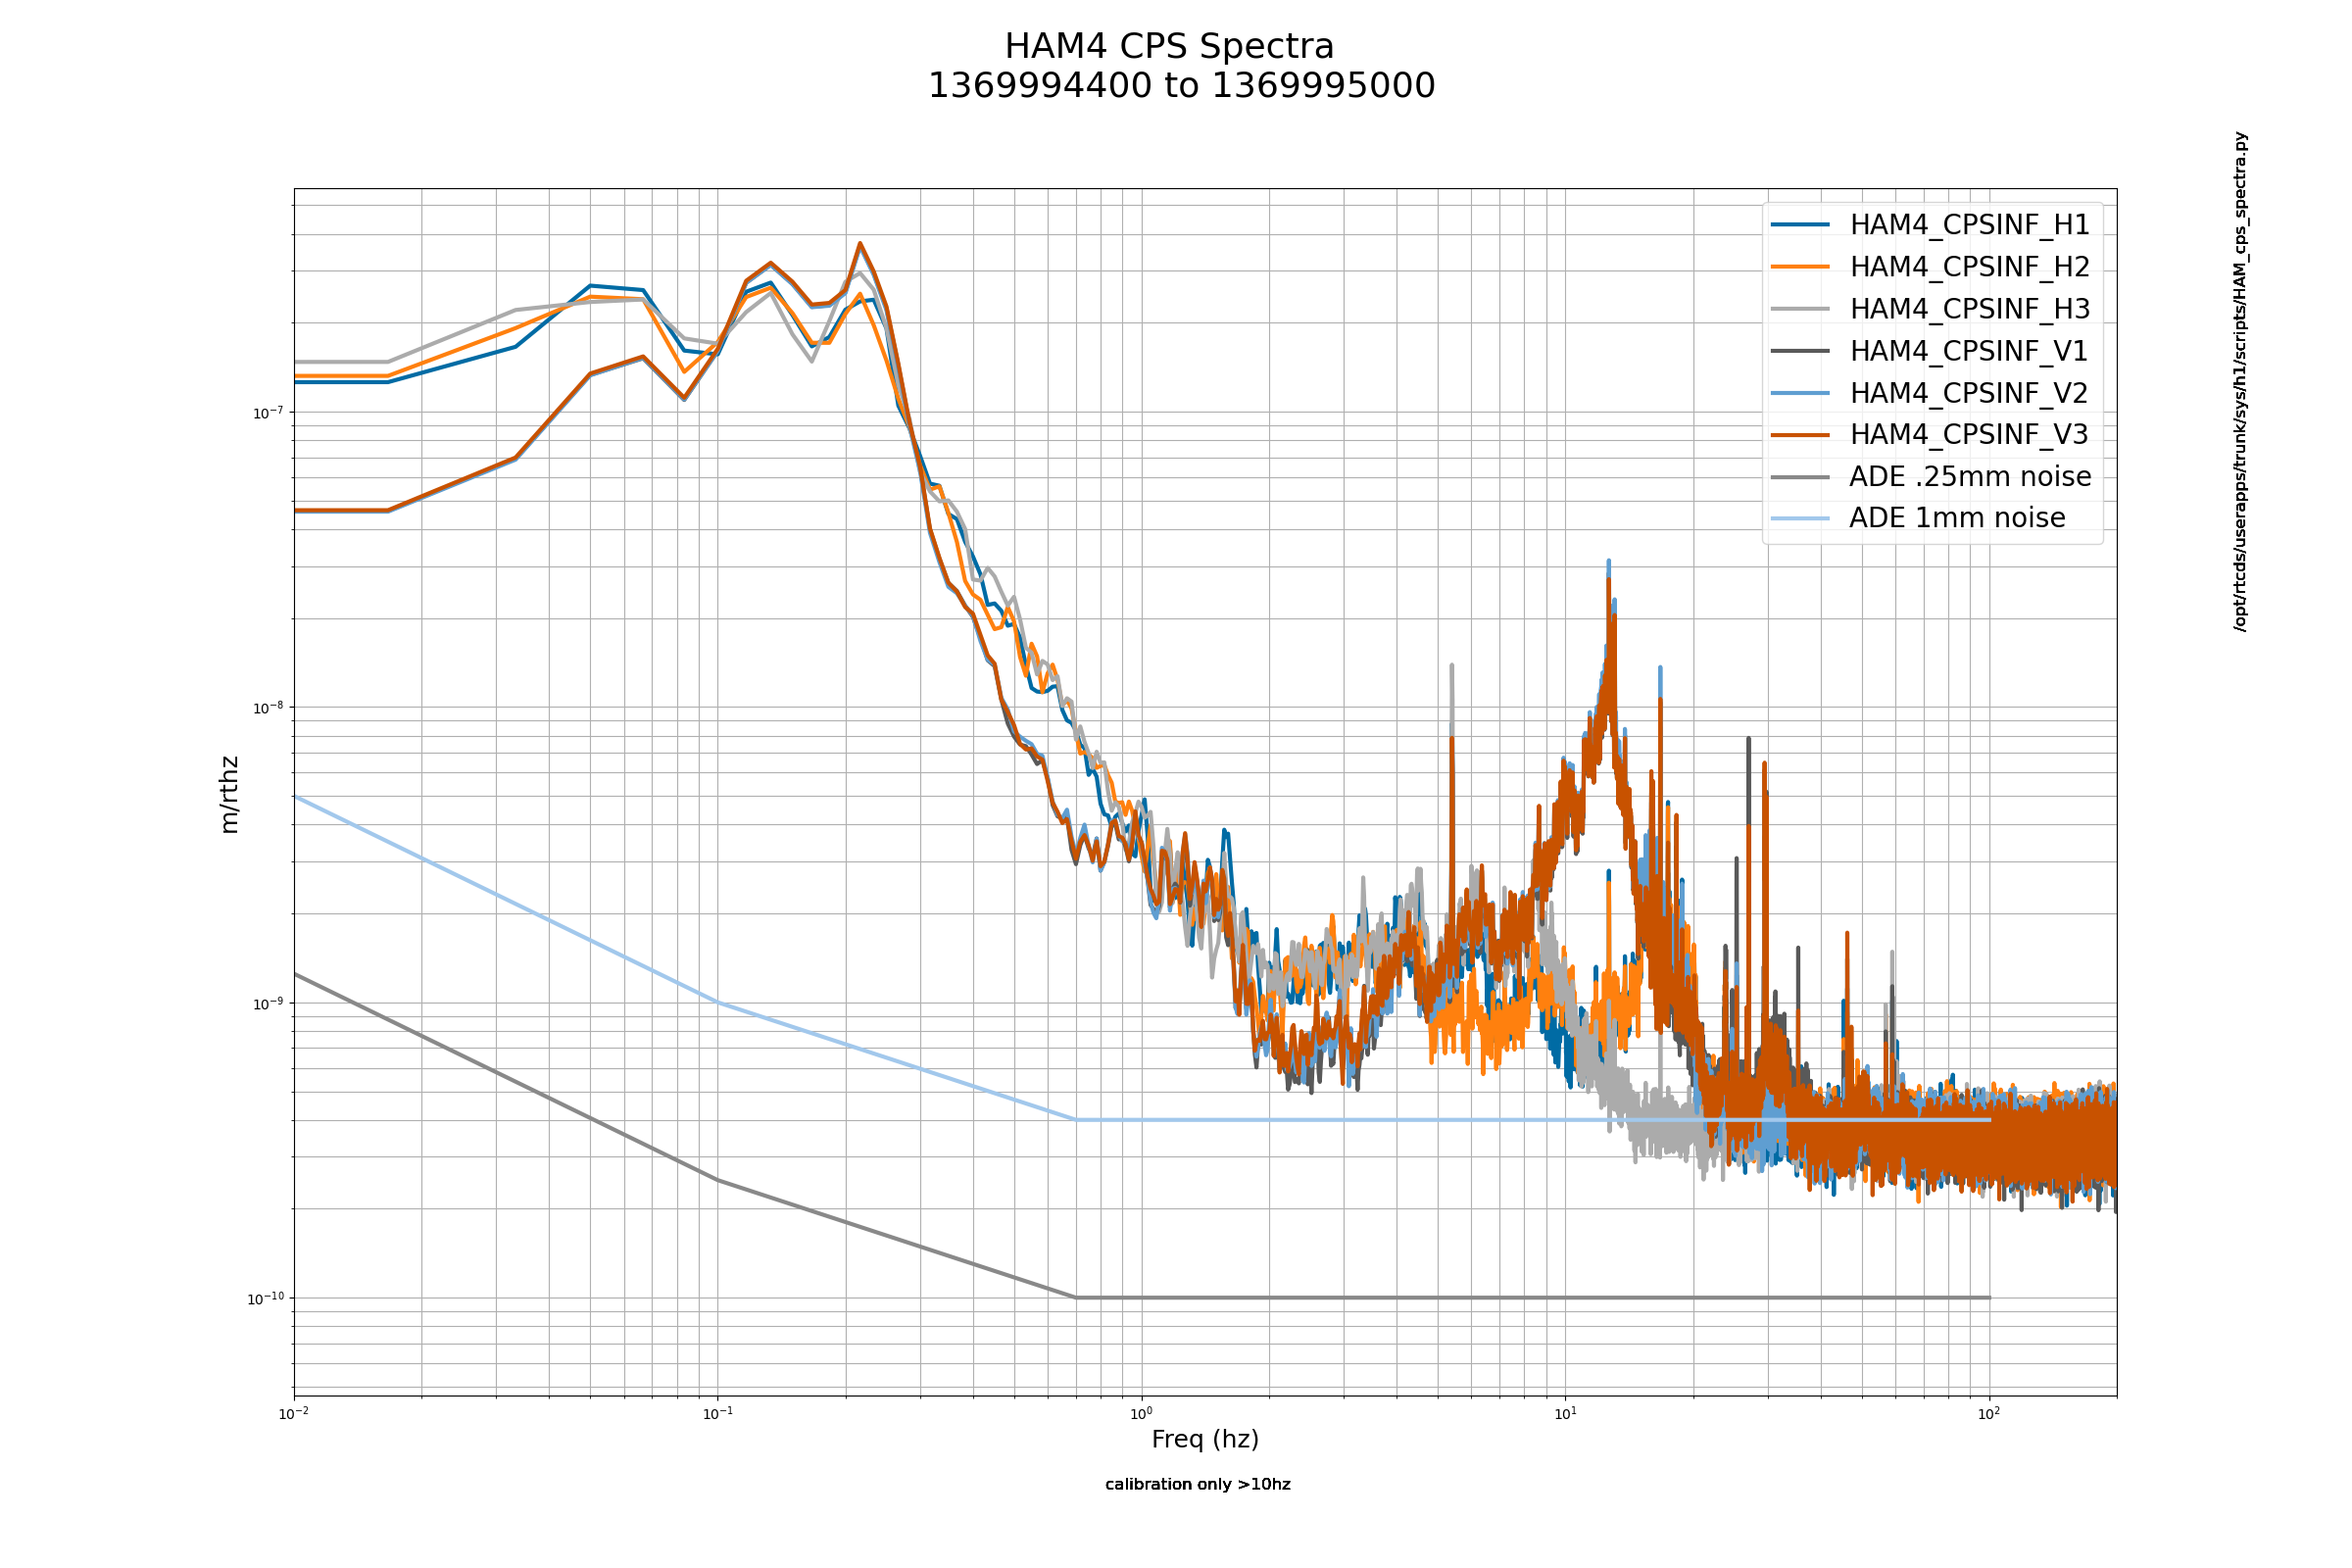Click the m/rthz y-axis label
Screen dimensions: 2352x1568
(x=229, y=795)
